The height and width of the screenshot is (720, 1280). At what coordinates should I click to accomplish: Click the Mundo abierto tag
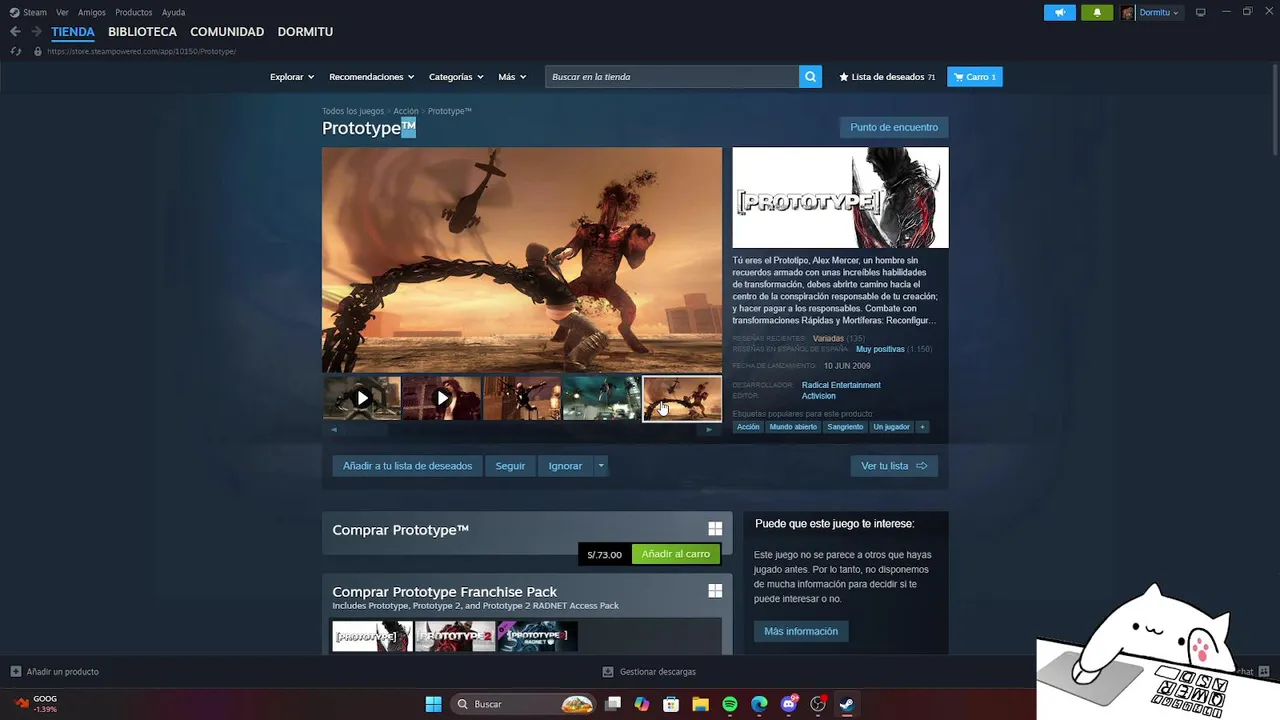(793, 427)
